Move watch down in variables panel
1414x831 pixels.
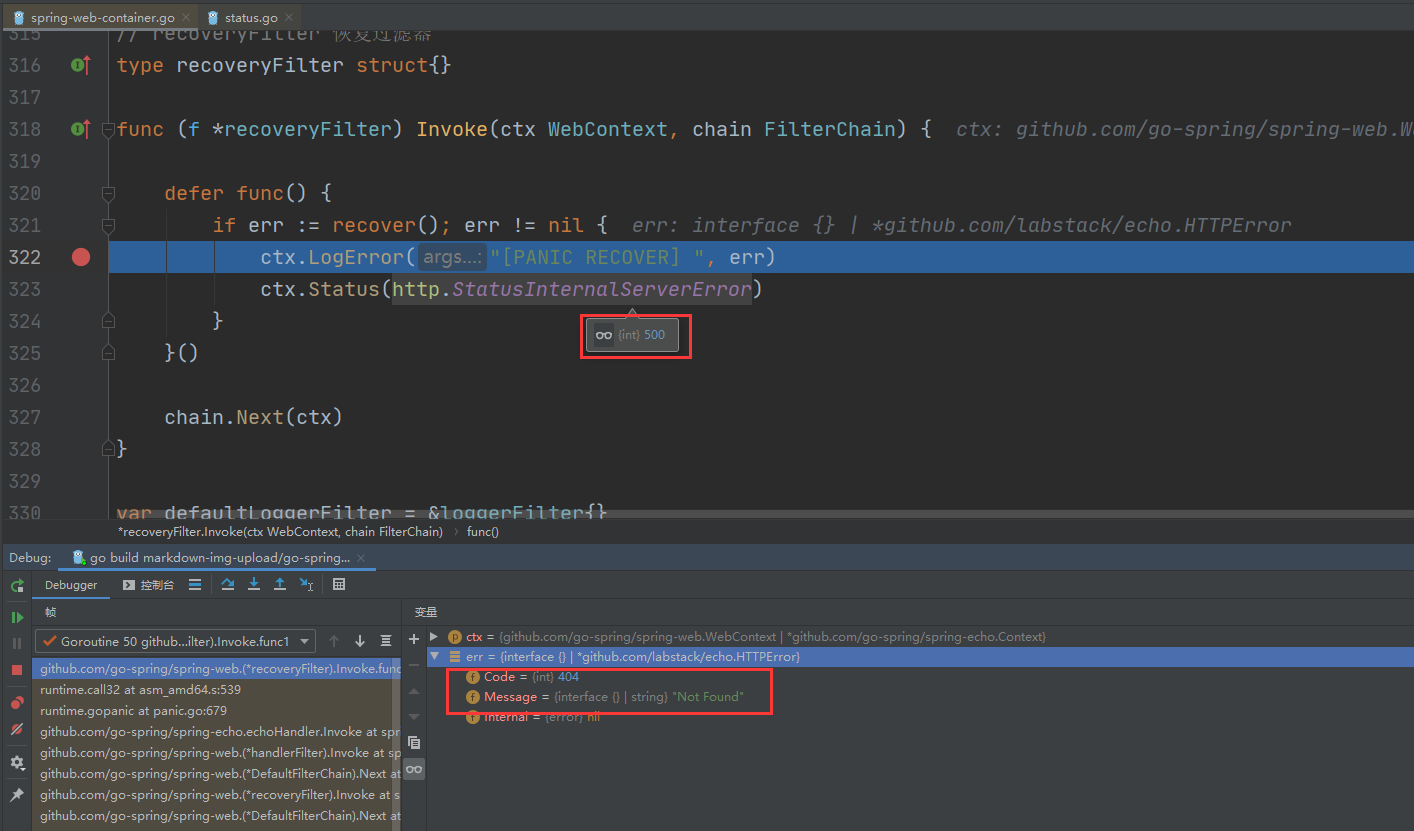tap(414, 717)
